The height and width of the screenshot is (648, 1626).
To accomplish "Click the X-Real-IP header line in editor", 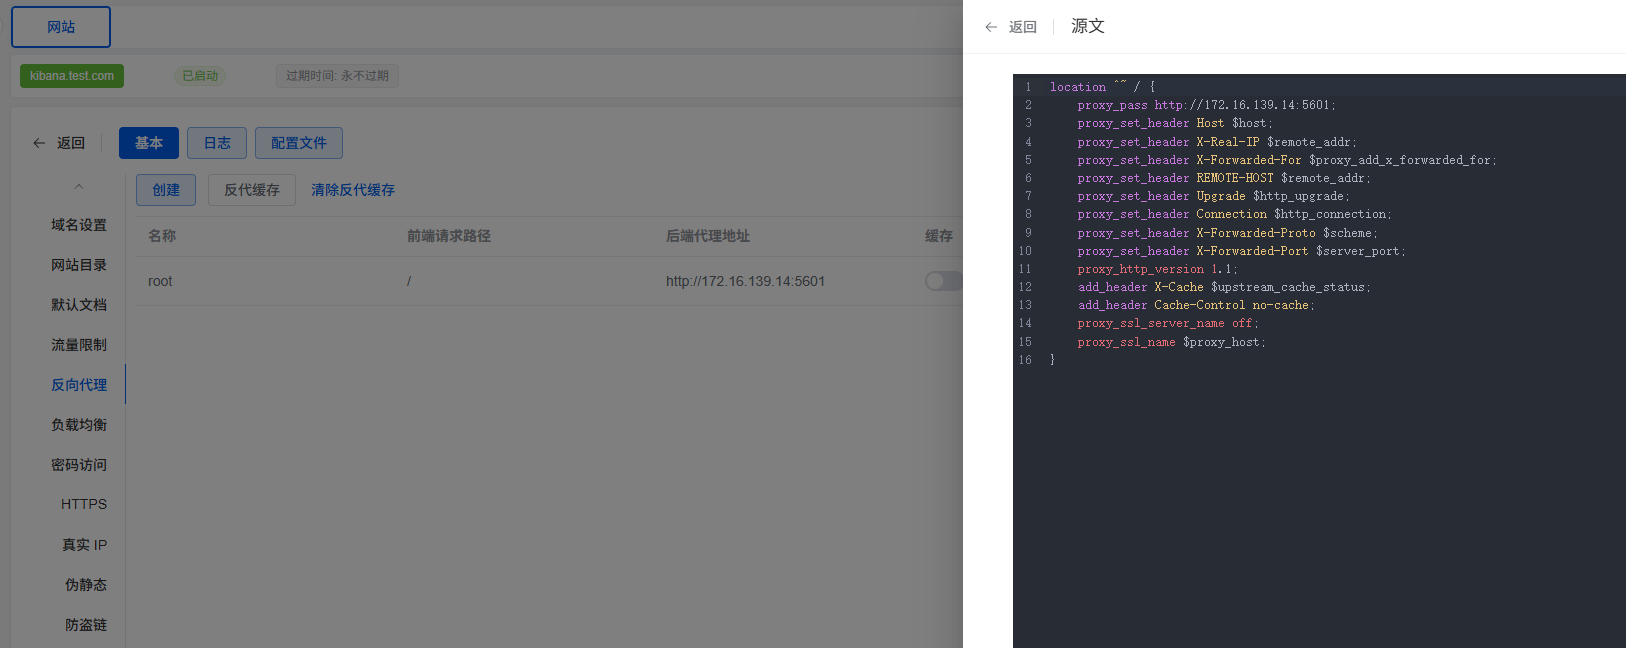I will tap(1217, 142).
